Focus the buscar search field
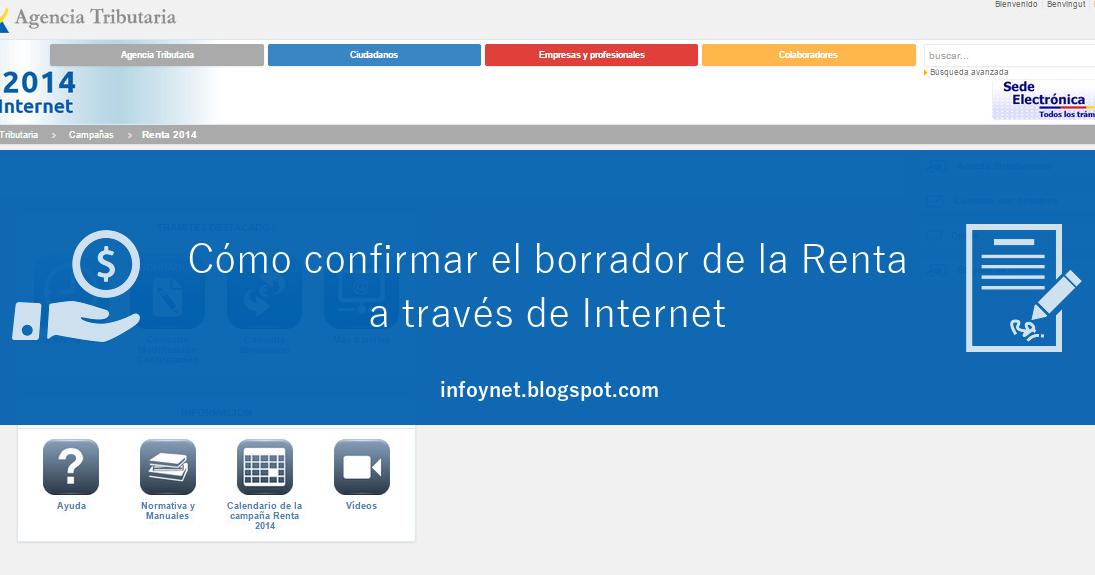Image resolution: width=1095 pixels, height=575 pixels. click(1009, 56)
